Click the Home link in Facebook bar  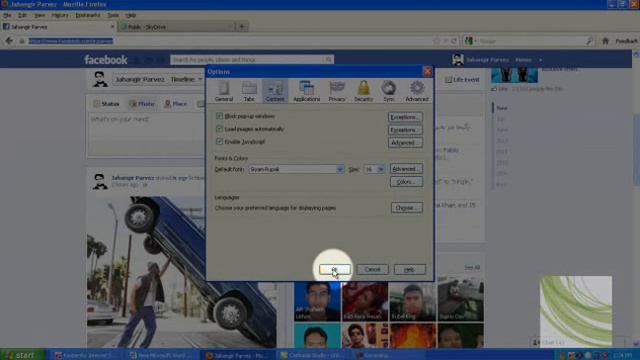[x=523, y=60]
